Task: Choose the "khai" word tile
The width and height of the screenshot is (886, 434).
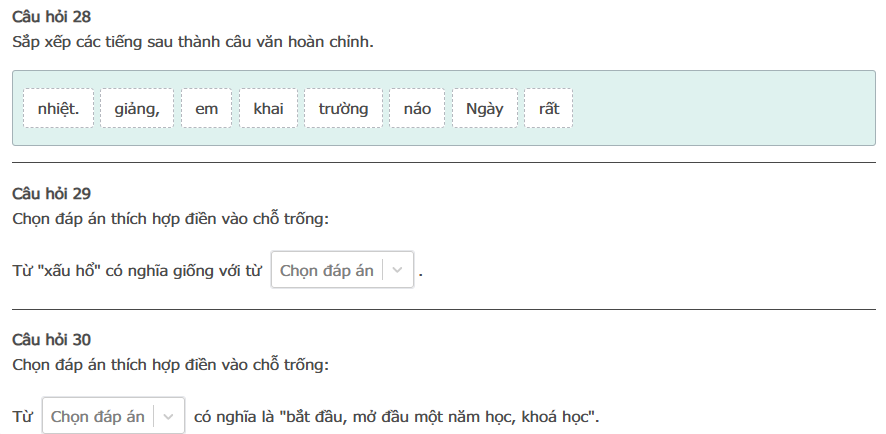Action: [x=268, y=108]
